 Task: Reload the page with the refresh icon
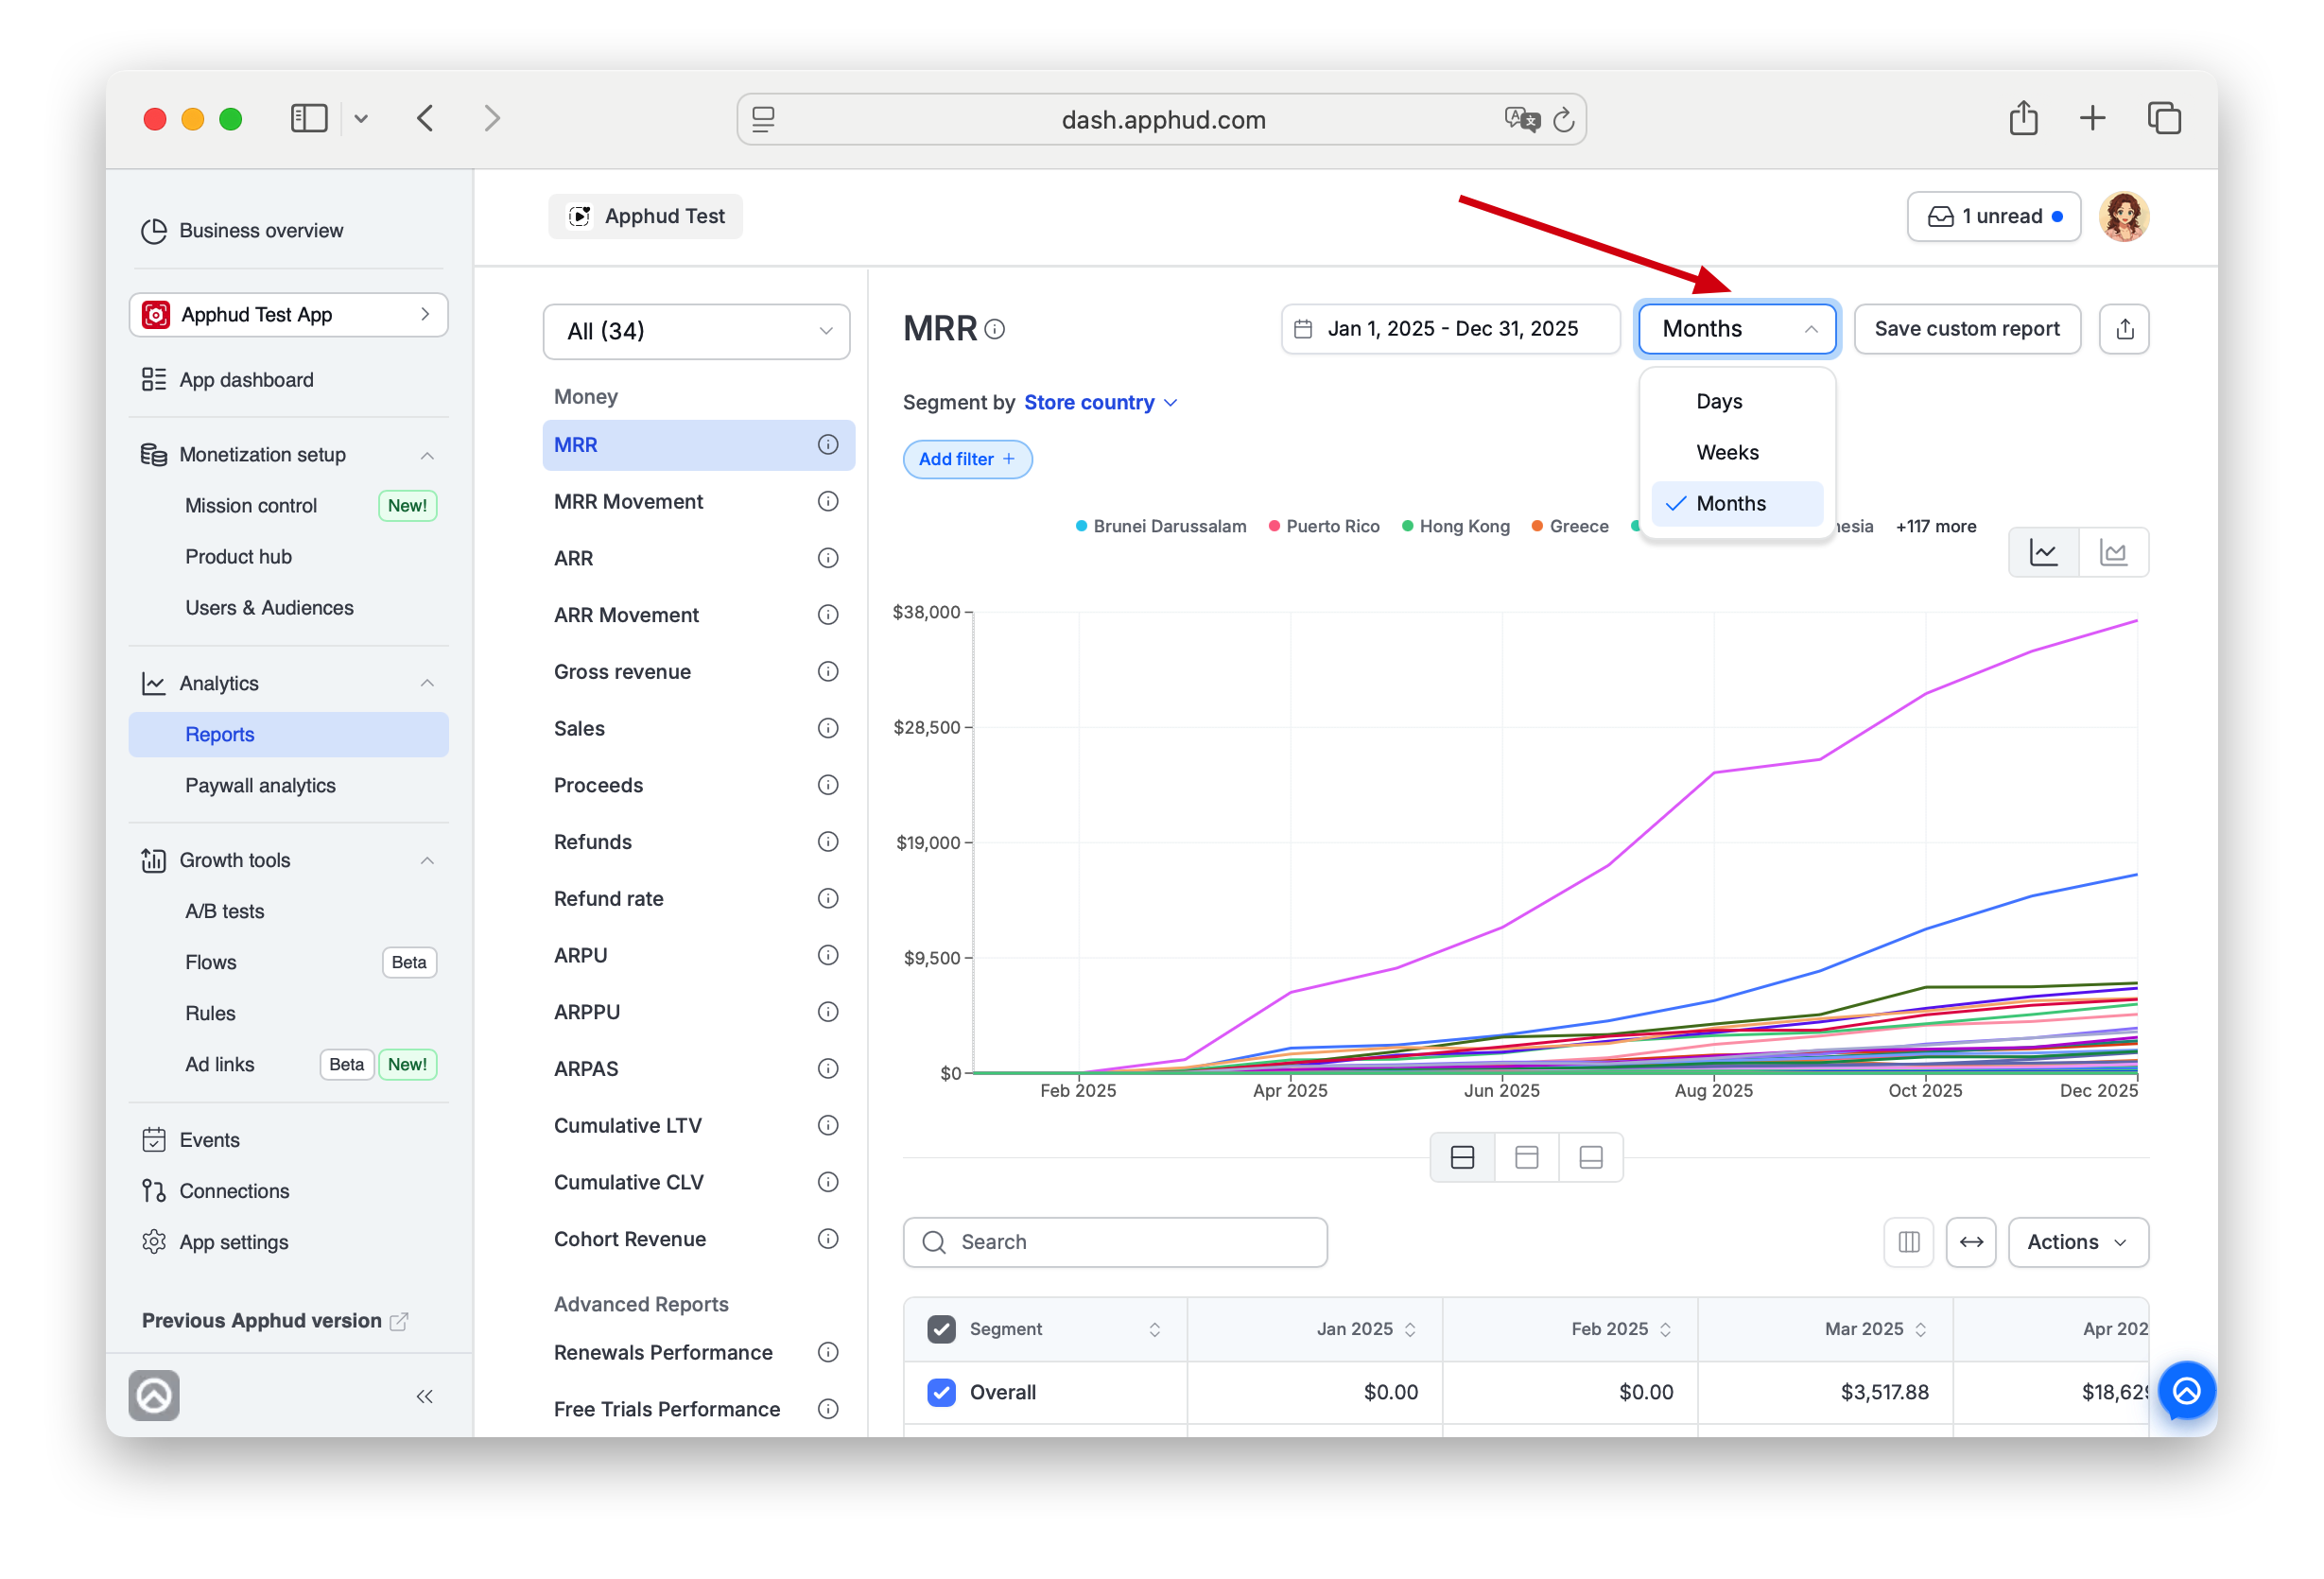(x=1564, y=120)
